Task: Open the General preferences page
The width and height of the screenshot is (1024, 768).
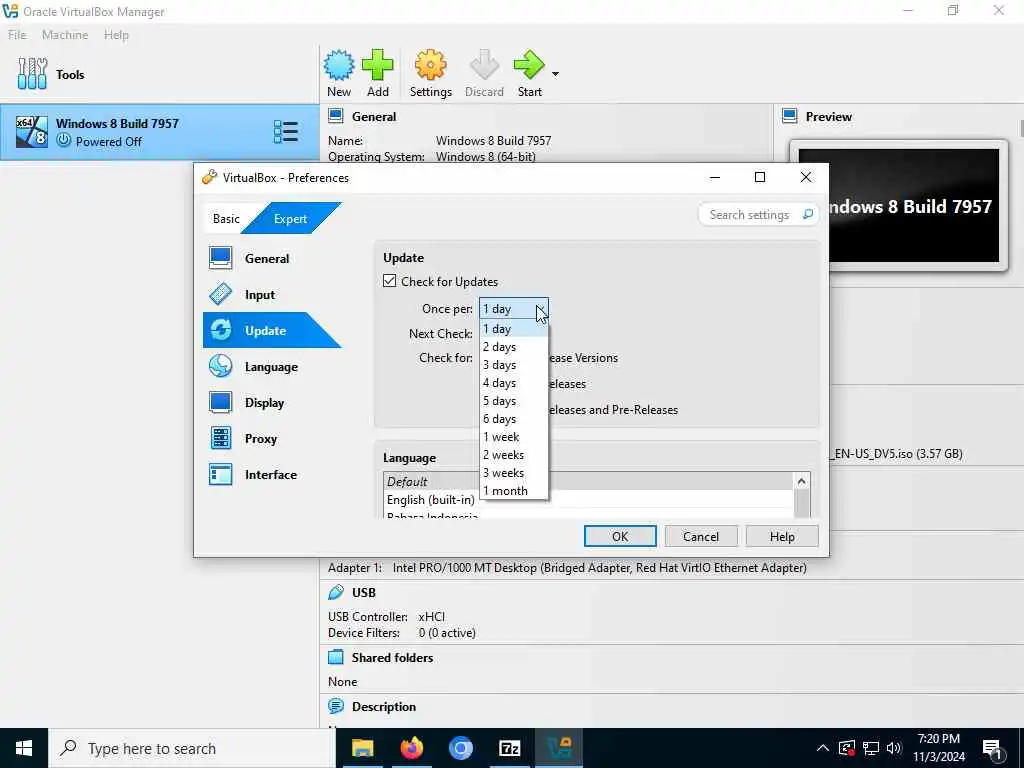Action: (266, 259)
